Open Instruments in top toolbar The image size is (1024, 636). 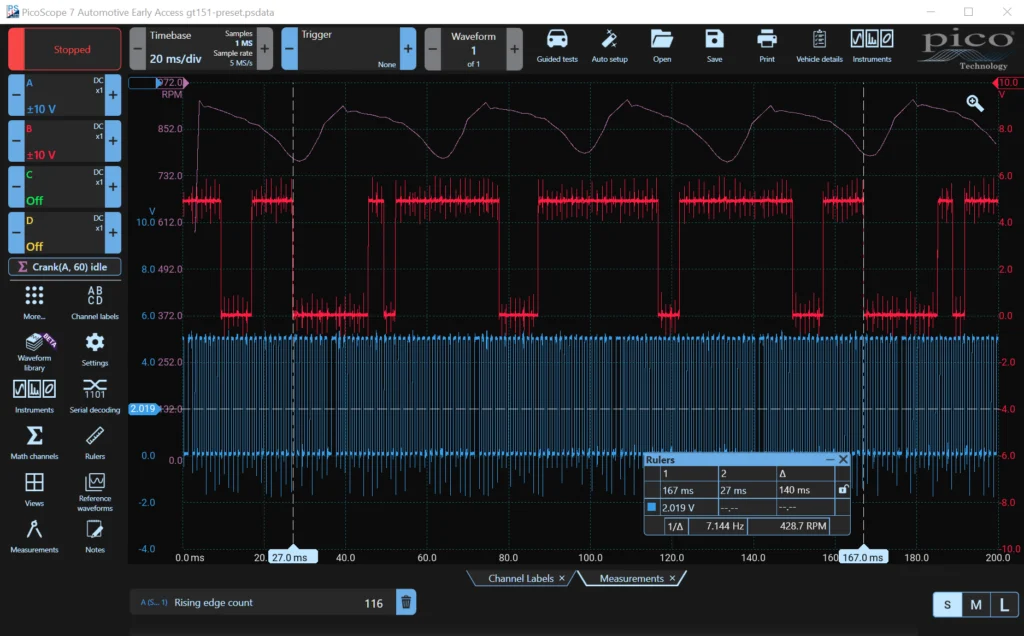(872, 46)
